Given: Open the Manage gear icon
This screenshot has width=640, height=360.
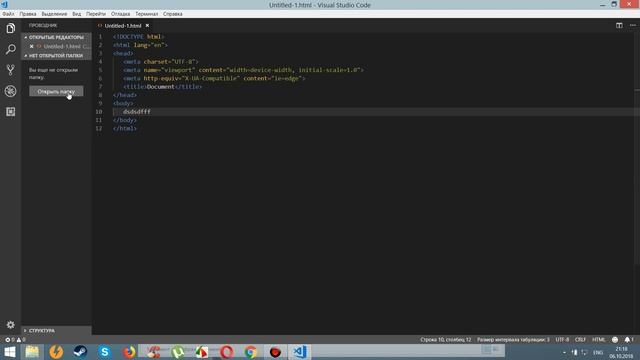Looking at the screenshot, I should click(x=11, y=325).
